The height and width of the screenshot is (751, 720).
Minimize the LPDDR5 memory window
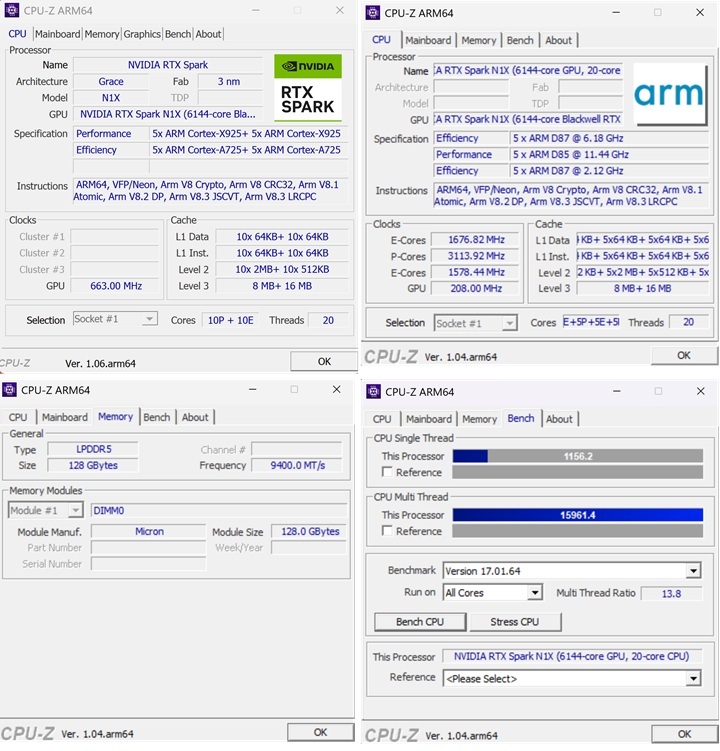(252, 390)
